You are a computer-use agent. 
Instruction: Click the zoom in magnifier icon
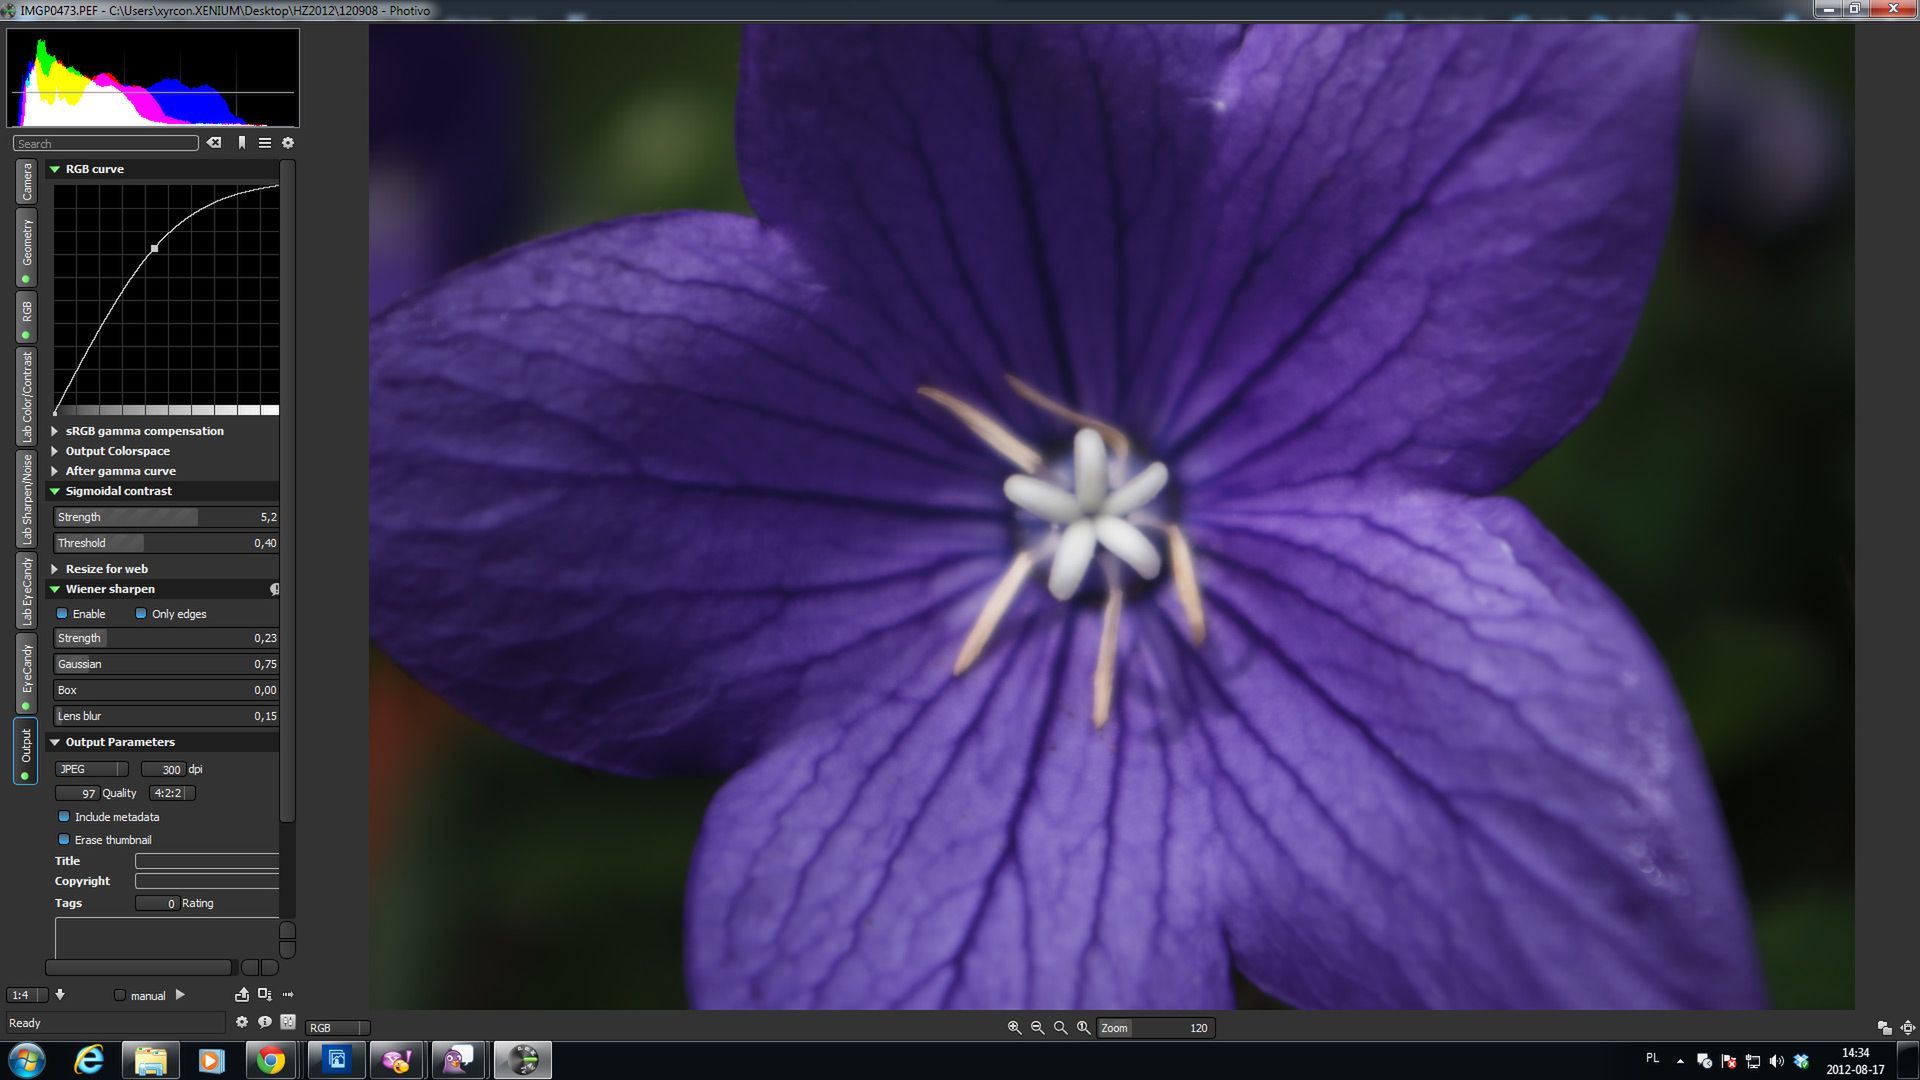click(1014, 1028)
